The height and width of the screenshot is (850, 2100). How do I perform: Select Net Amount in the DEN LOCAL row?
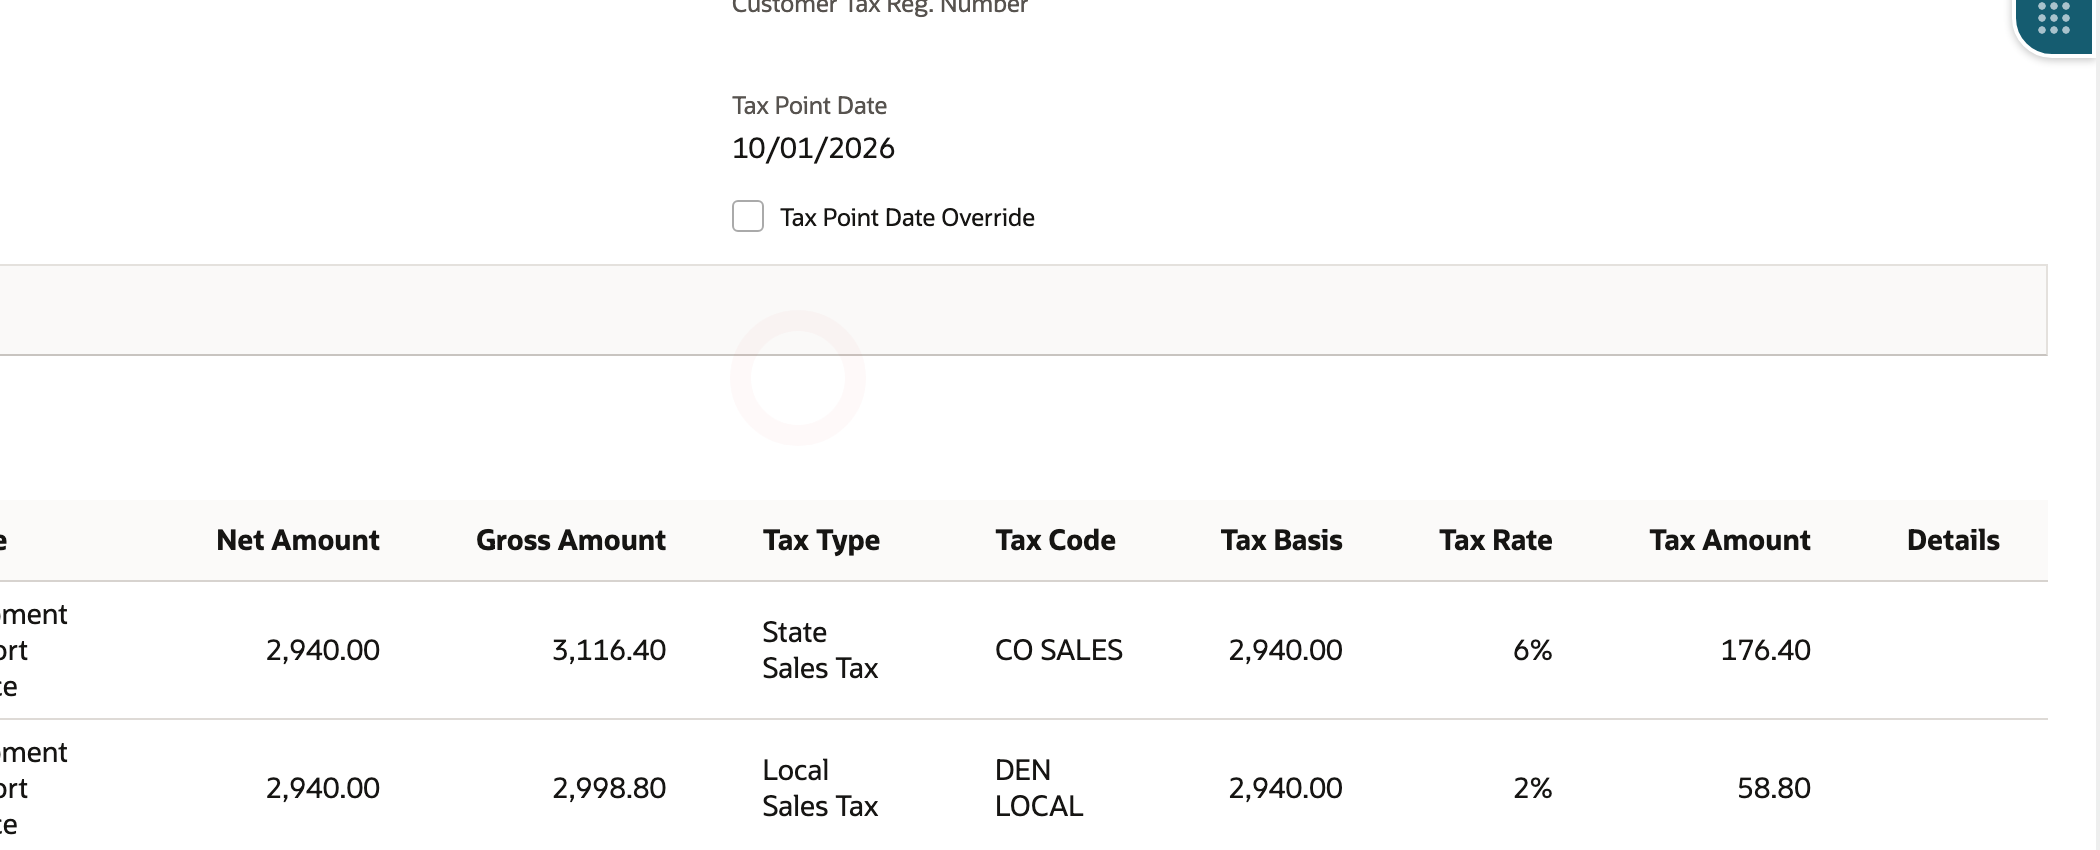[323, 788]
